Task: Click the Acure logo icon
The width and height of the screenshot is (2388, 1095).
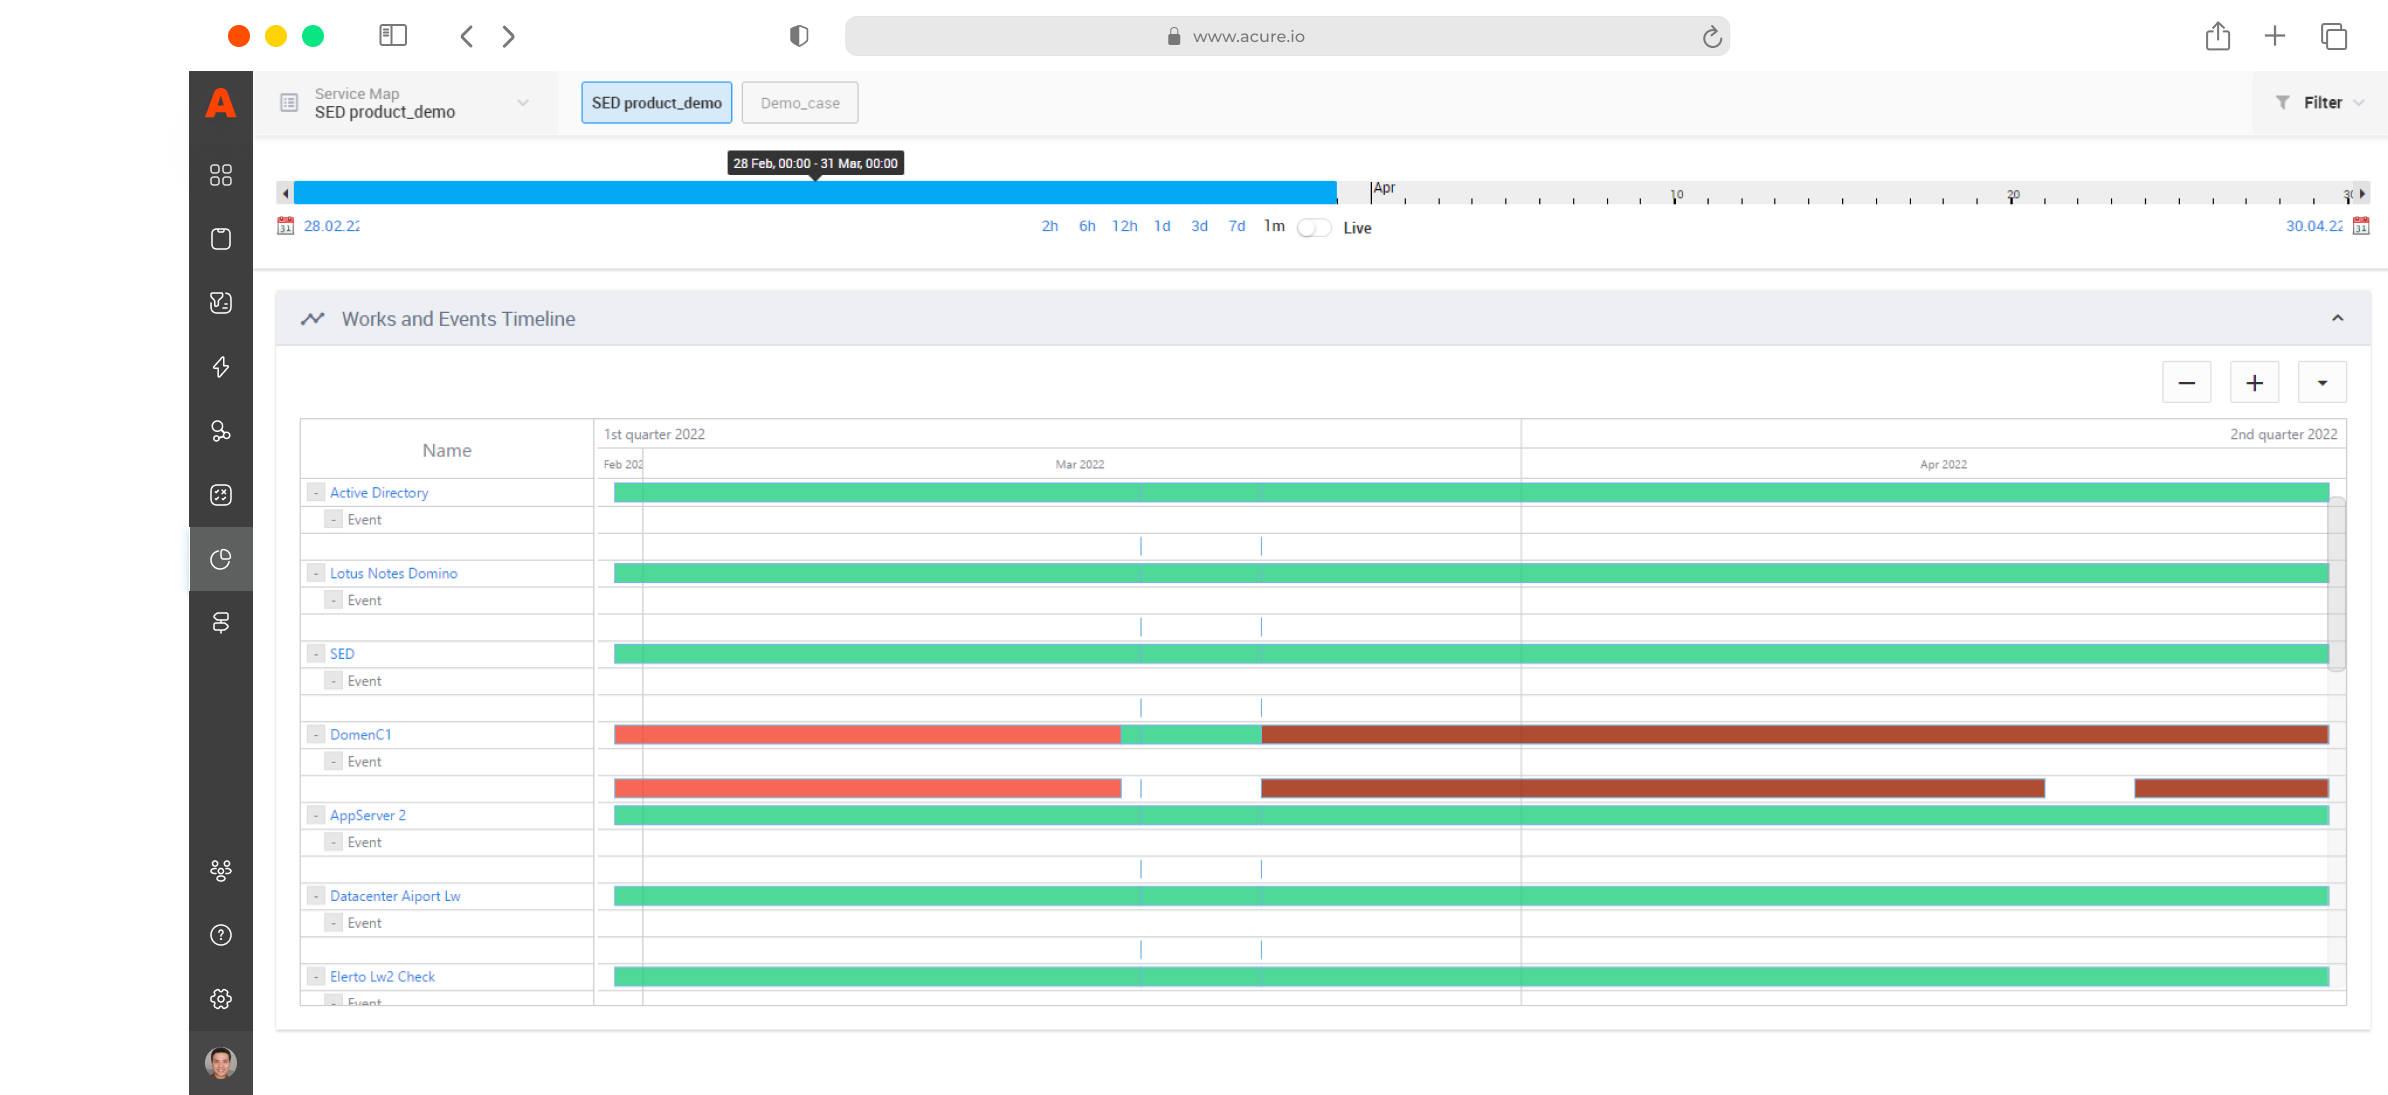Action: pos(221,103)
